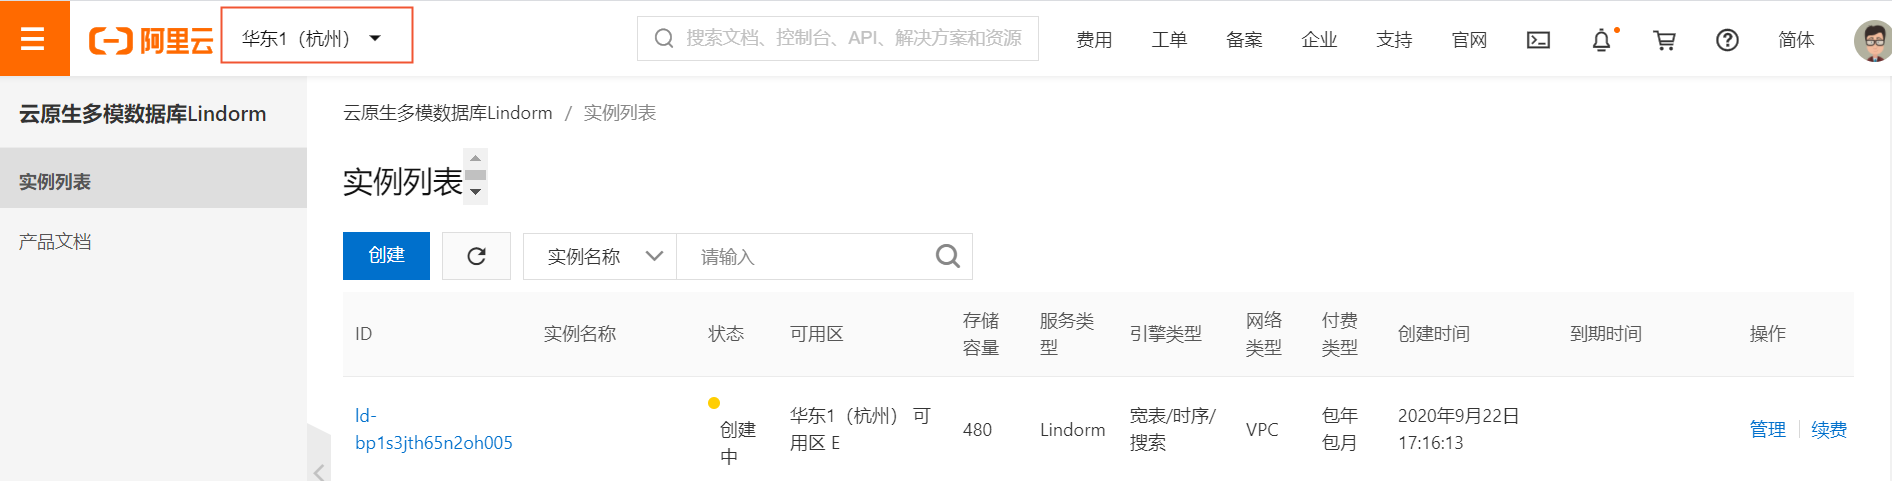Collapse the left sidebar arrow
The width and height of the screenshot is (1892, 481).
(x=319, y=470)
